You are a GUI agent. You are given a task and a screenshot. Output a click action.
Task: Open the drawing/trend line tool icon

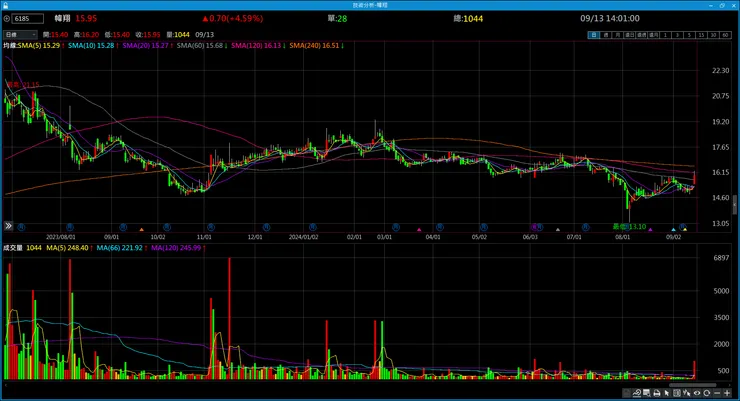pos(637,393)
